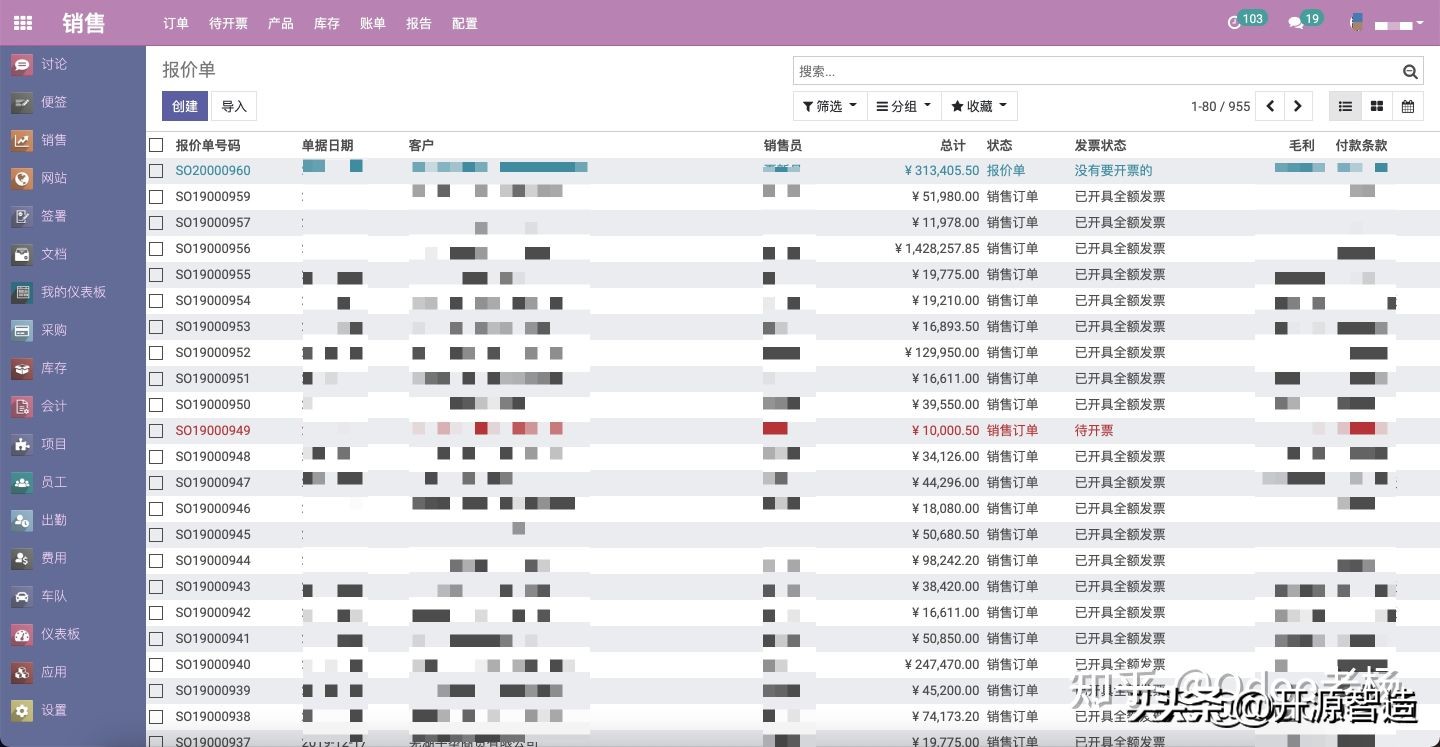
Task: Sort by 总计 column header
Action: [x=953, y=145]
